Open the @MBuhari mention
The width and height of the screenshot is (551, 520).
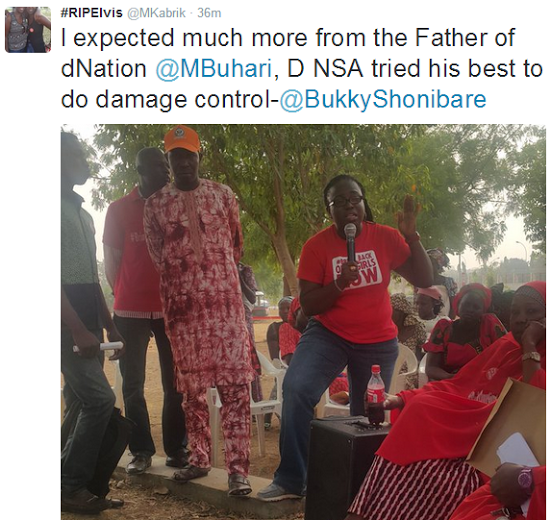pyautogui.click(x=214, y=69)
